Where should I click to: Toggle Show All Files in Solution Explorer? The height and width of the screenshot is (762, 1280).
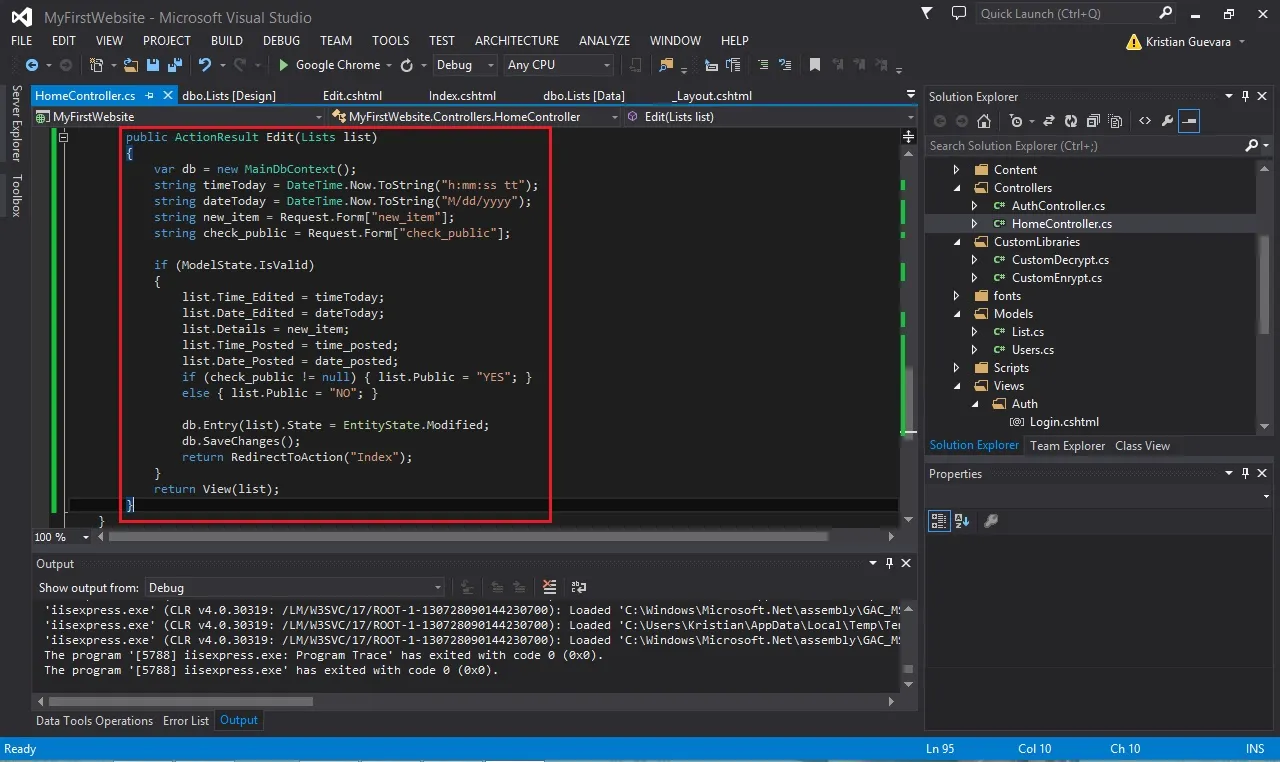point(1114,121)
